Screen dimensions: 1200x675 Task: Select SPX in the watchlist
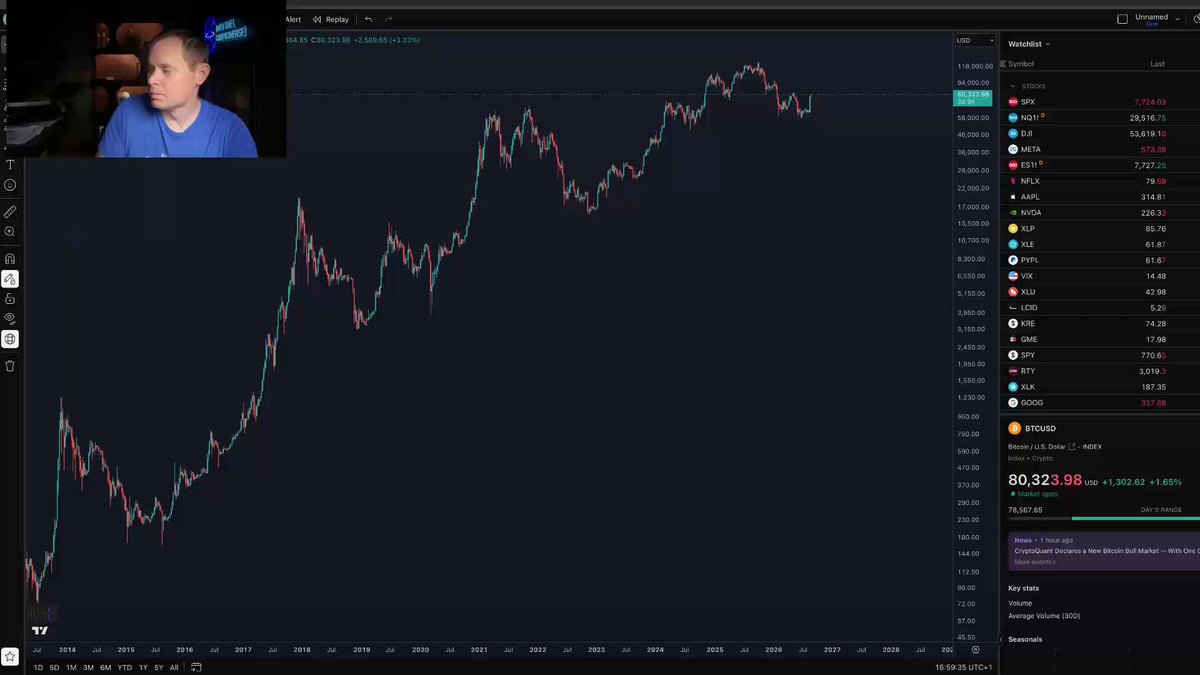[1100, 102]
